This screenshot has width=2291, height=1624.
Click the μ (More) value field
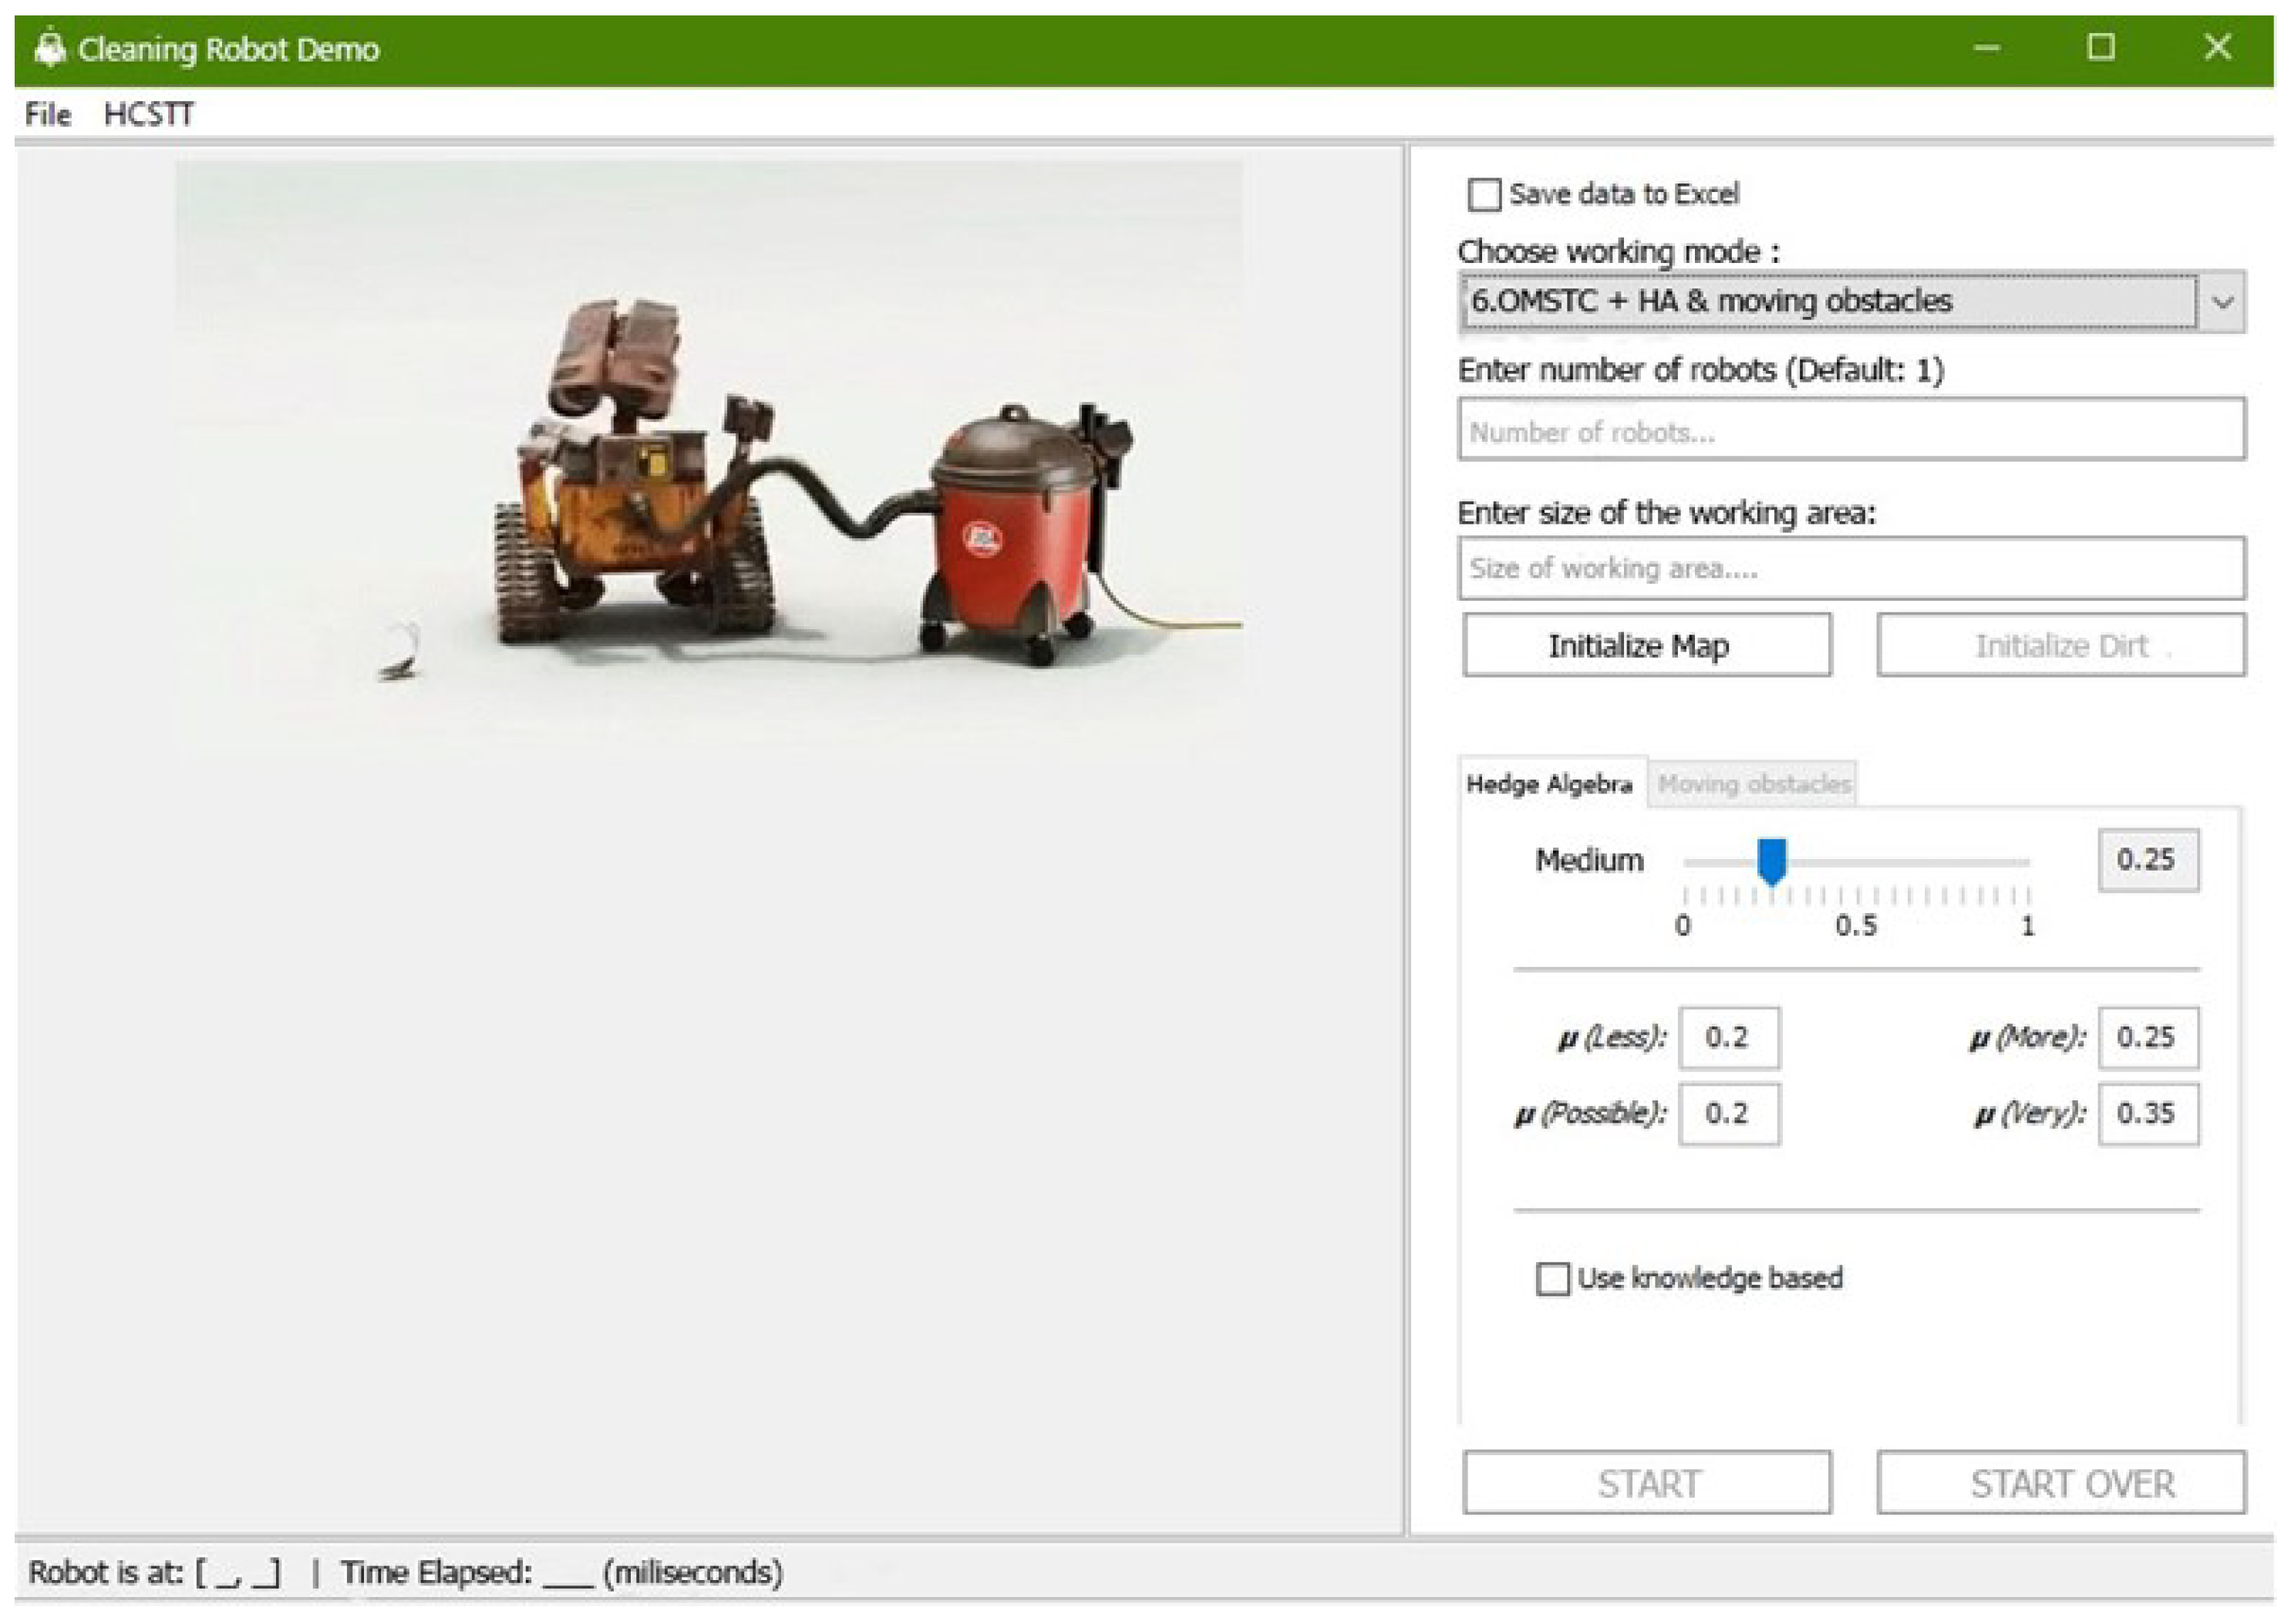pyautogui.click(x=2148, y=1037)
